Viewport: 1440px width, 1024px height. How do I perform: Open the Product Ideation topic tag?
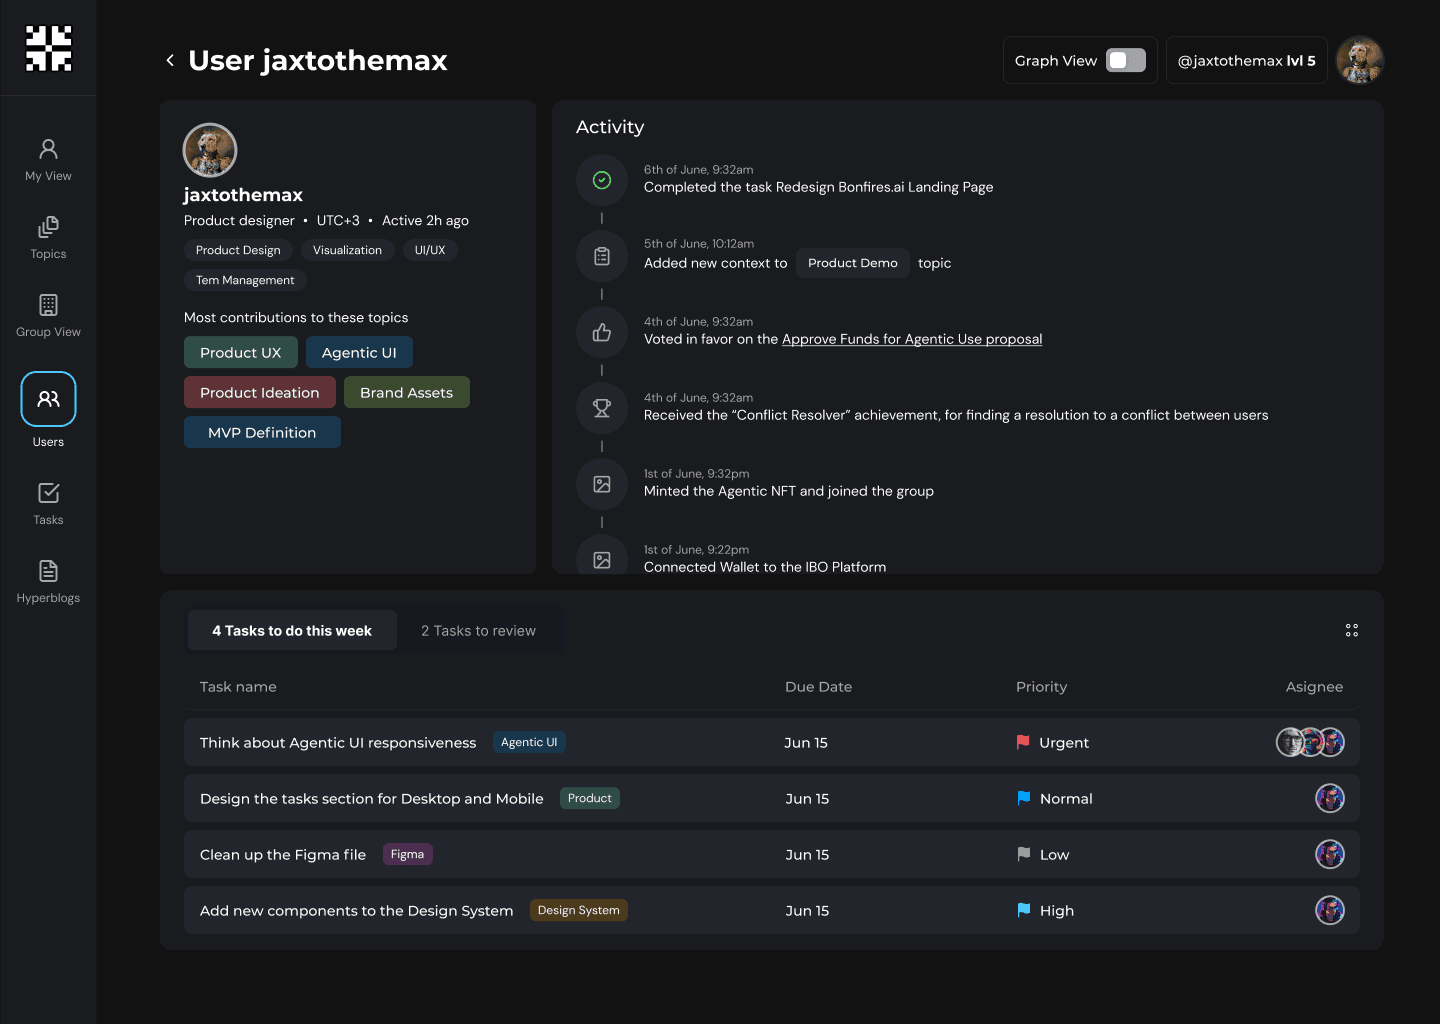(x=260, y=392)
